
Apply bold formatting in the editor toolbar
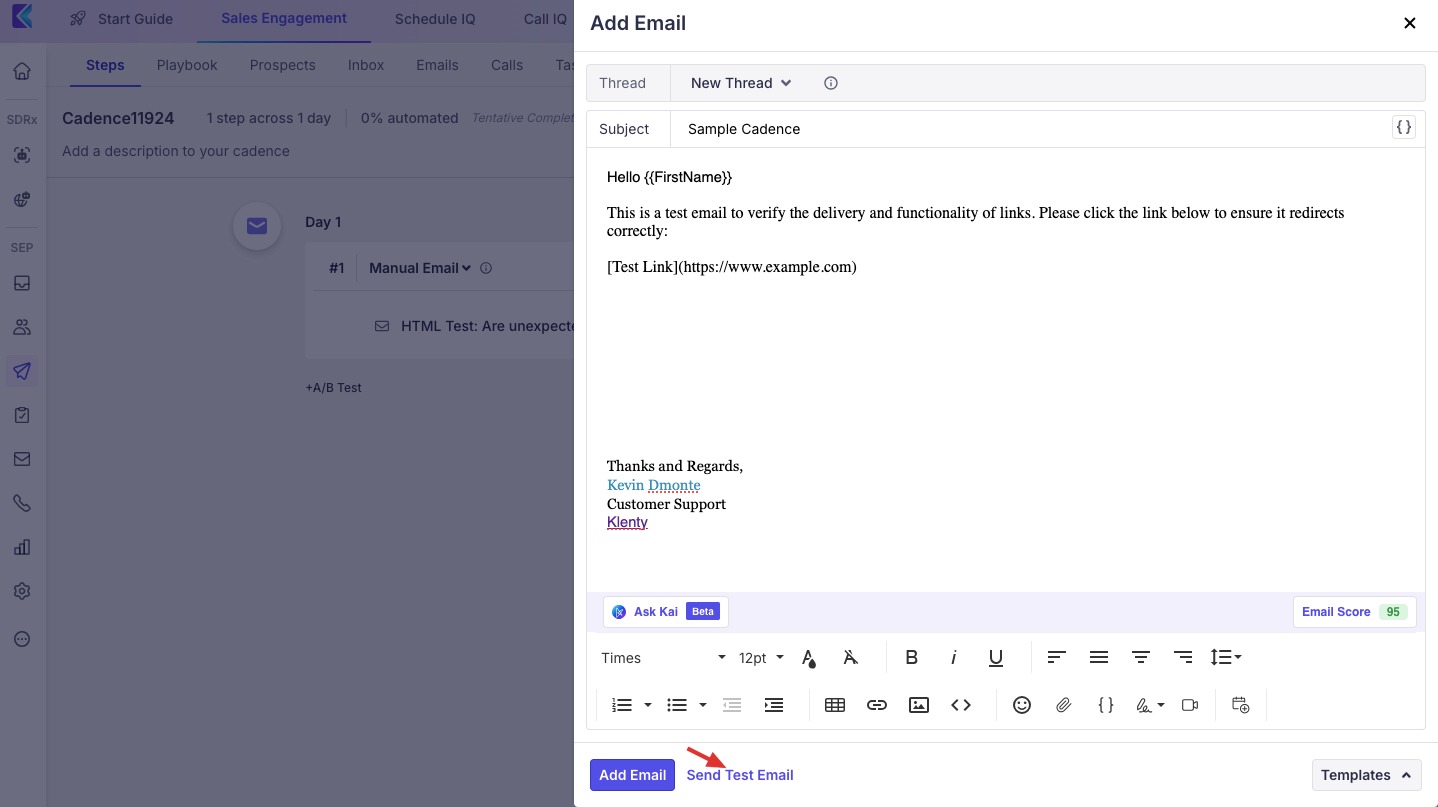[911, 658]
